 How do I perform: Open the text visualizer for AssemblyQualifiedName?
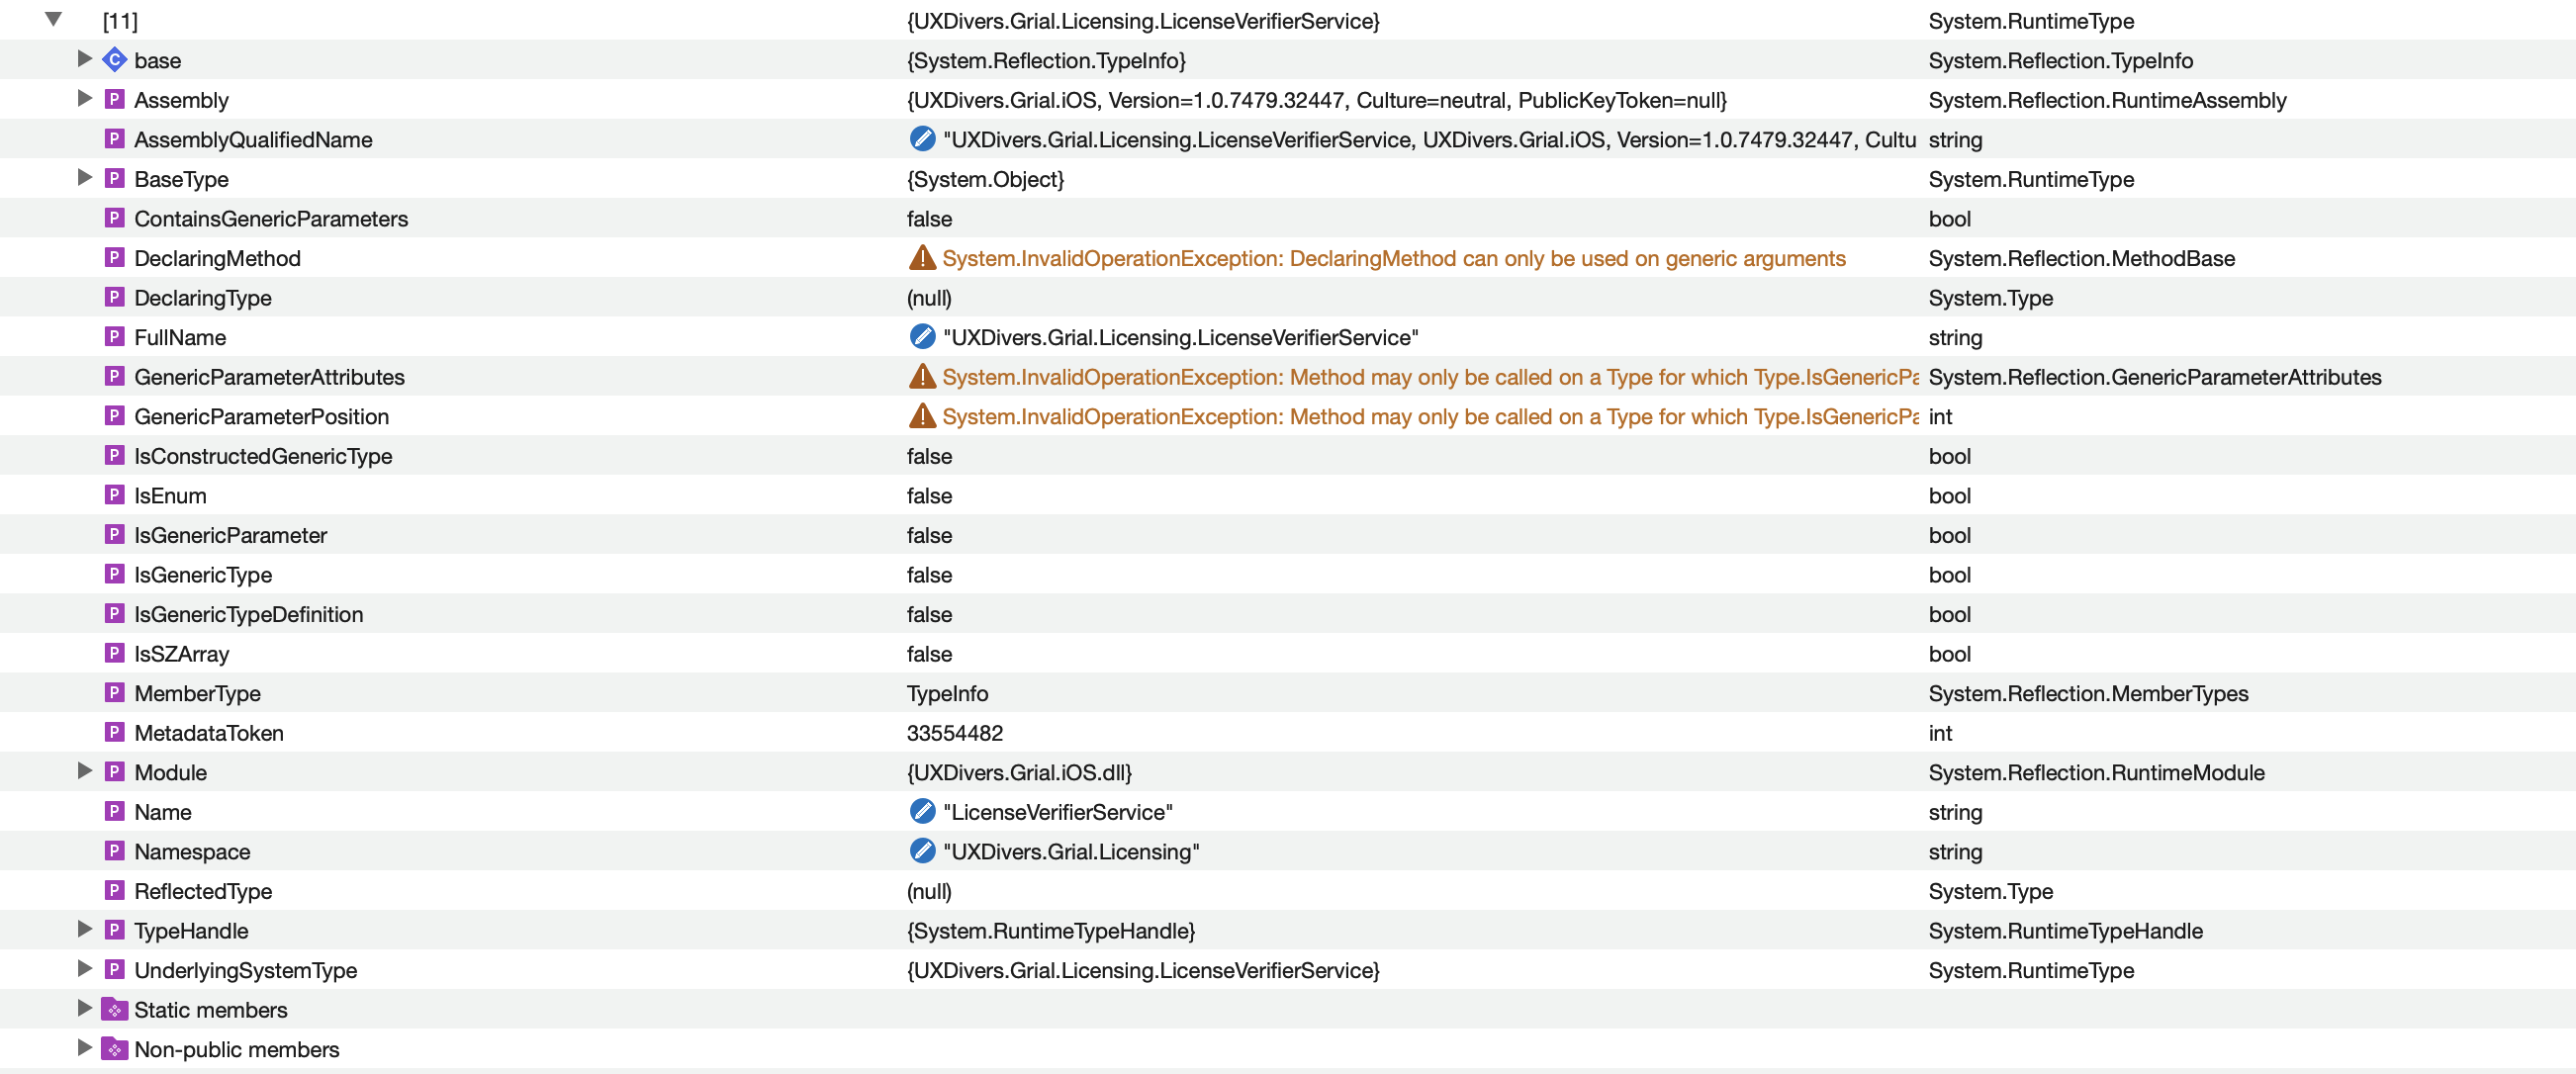click(921, 140)
